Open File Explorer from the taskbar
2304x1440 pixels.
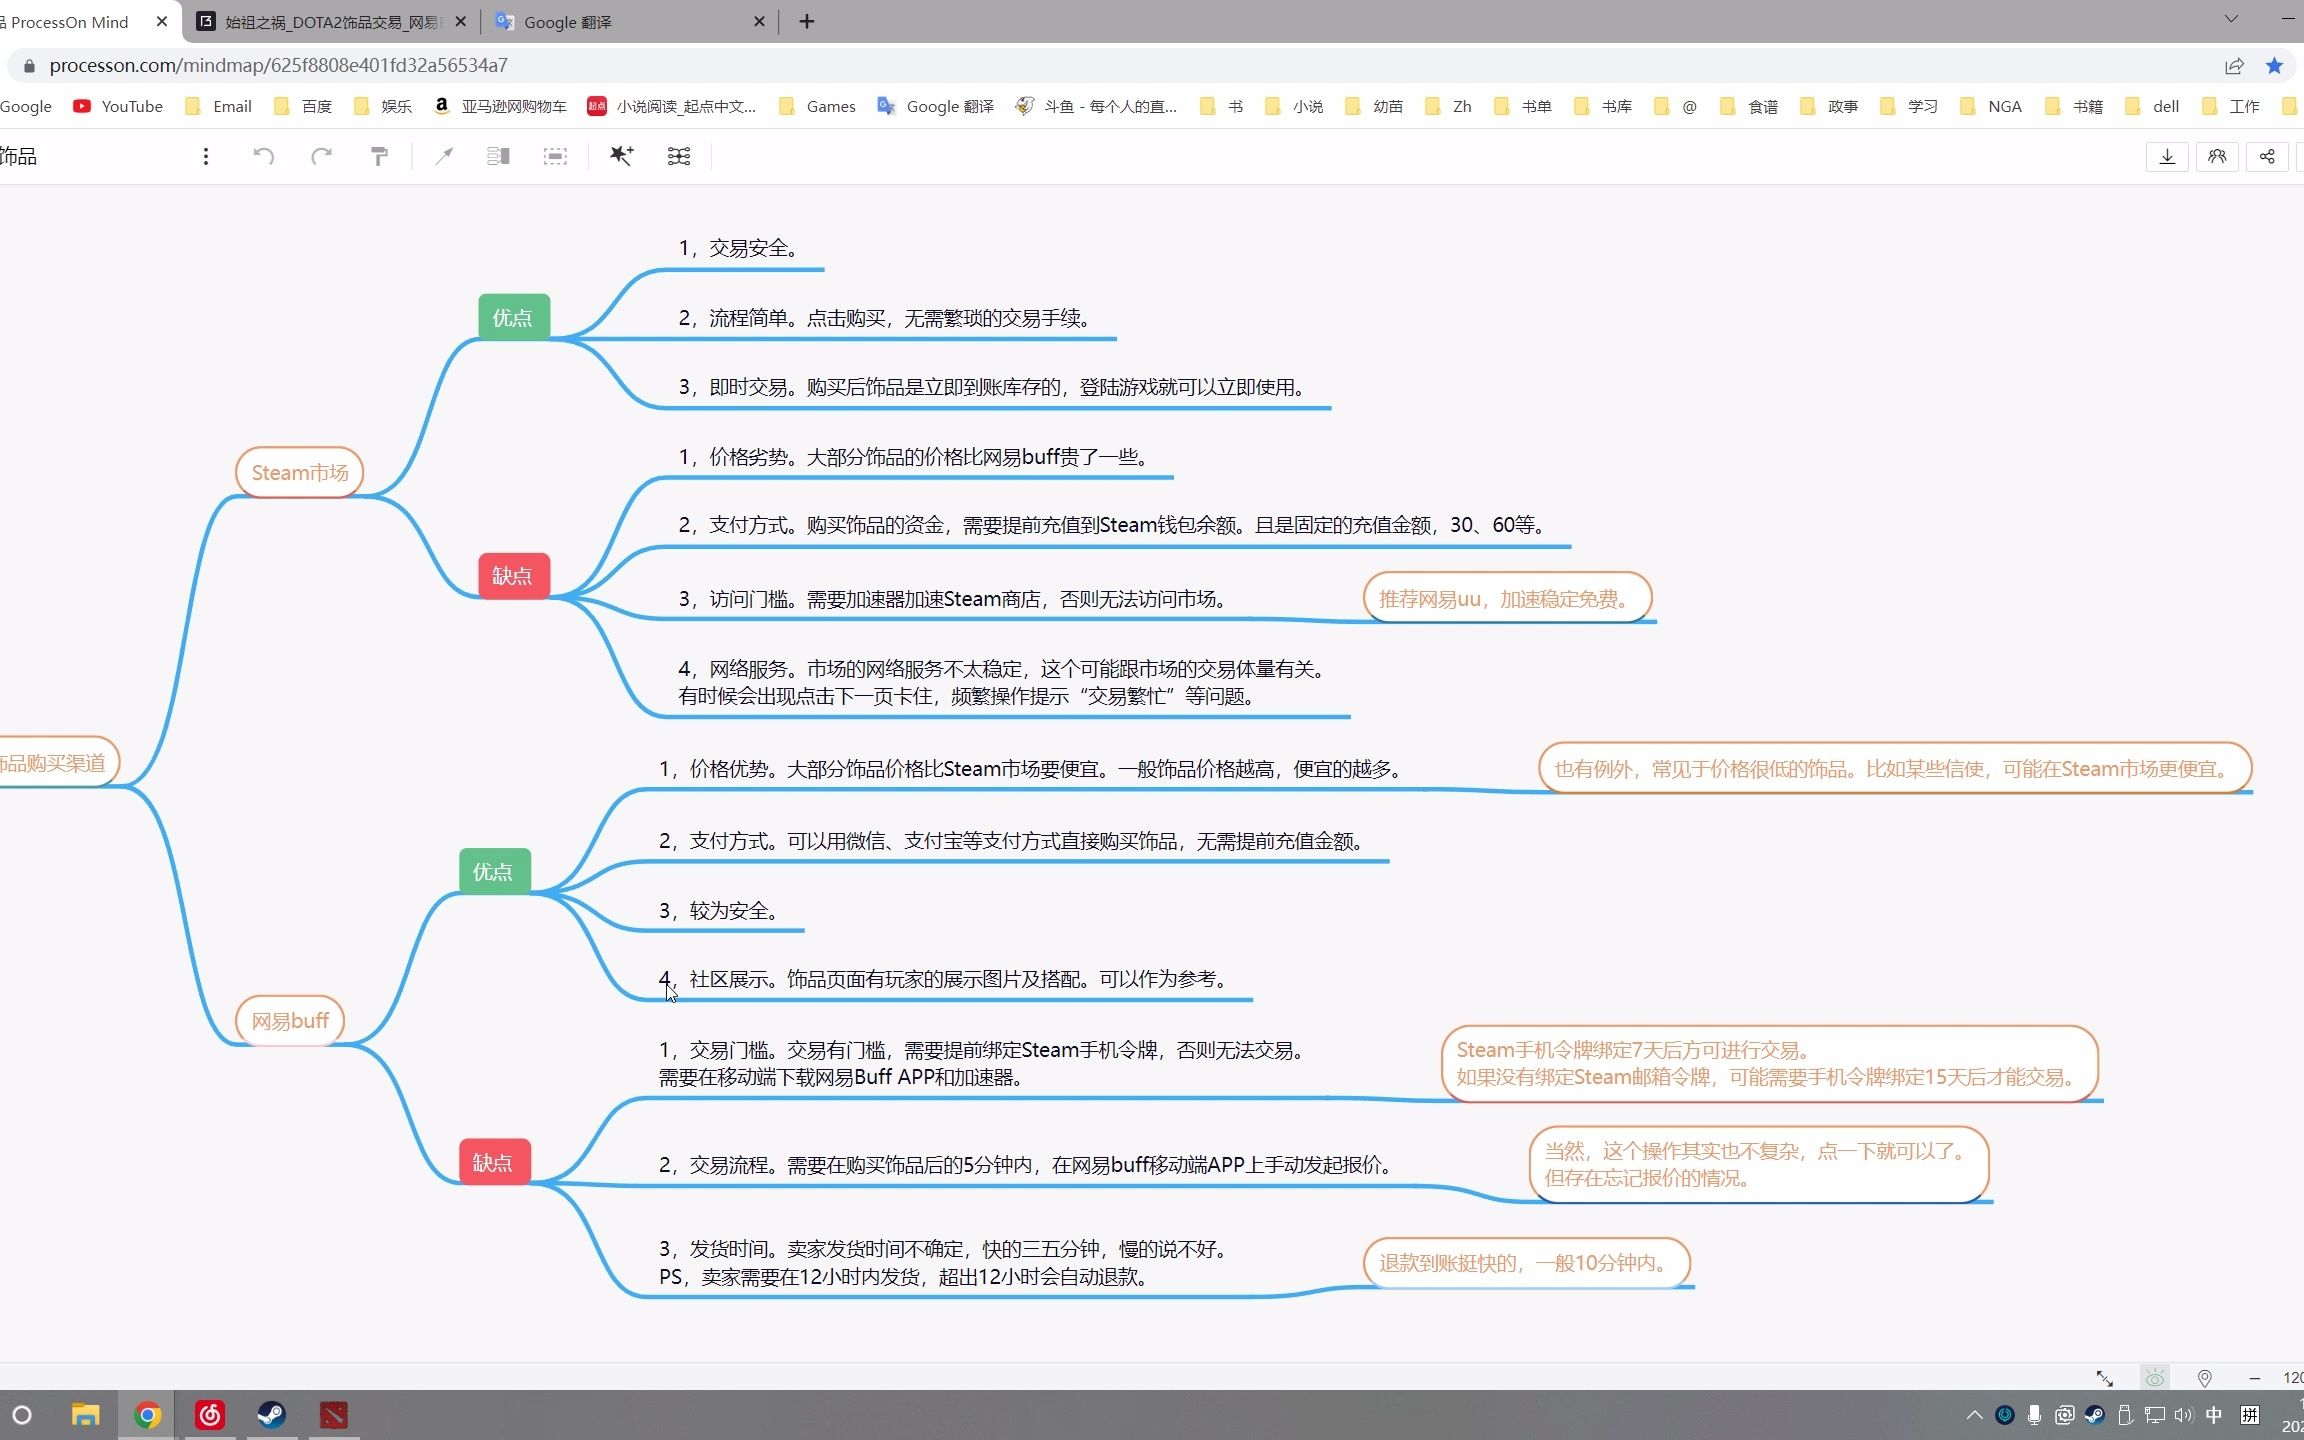86,1415
